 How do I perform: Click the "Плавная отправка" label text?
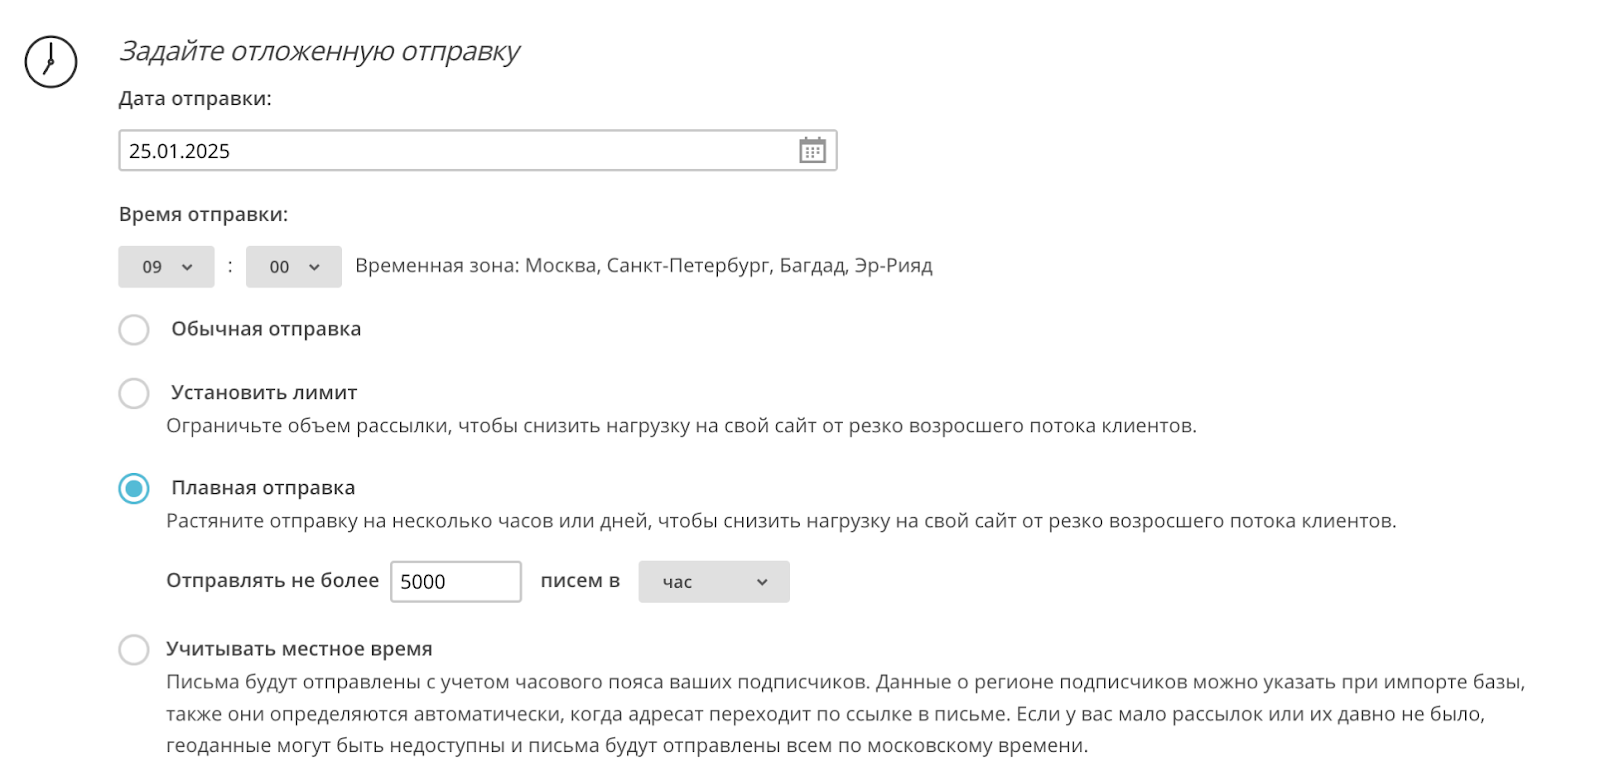point(263,488)
